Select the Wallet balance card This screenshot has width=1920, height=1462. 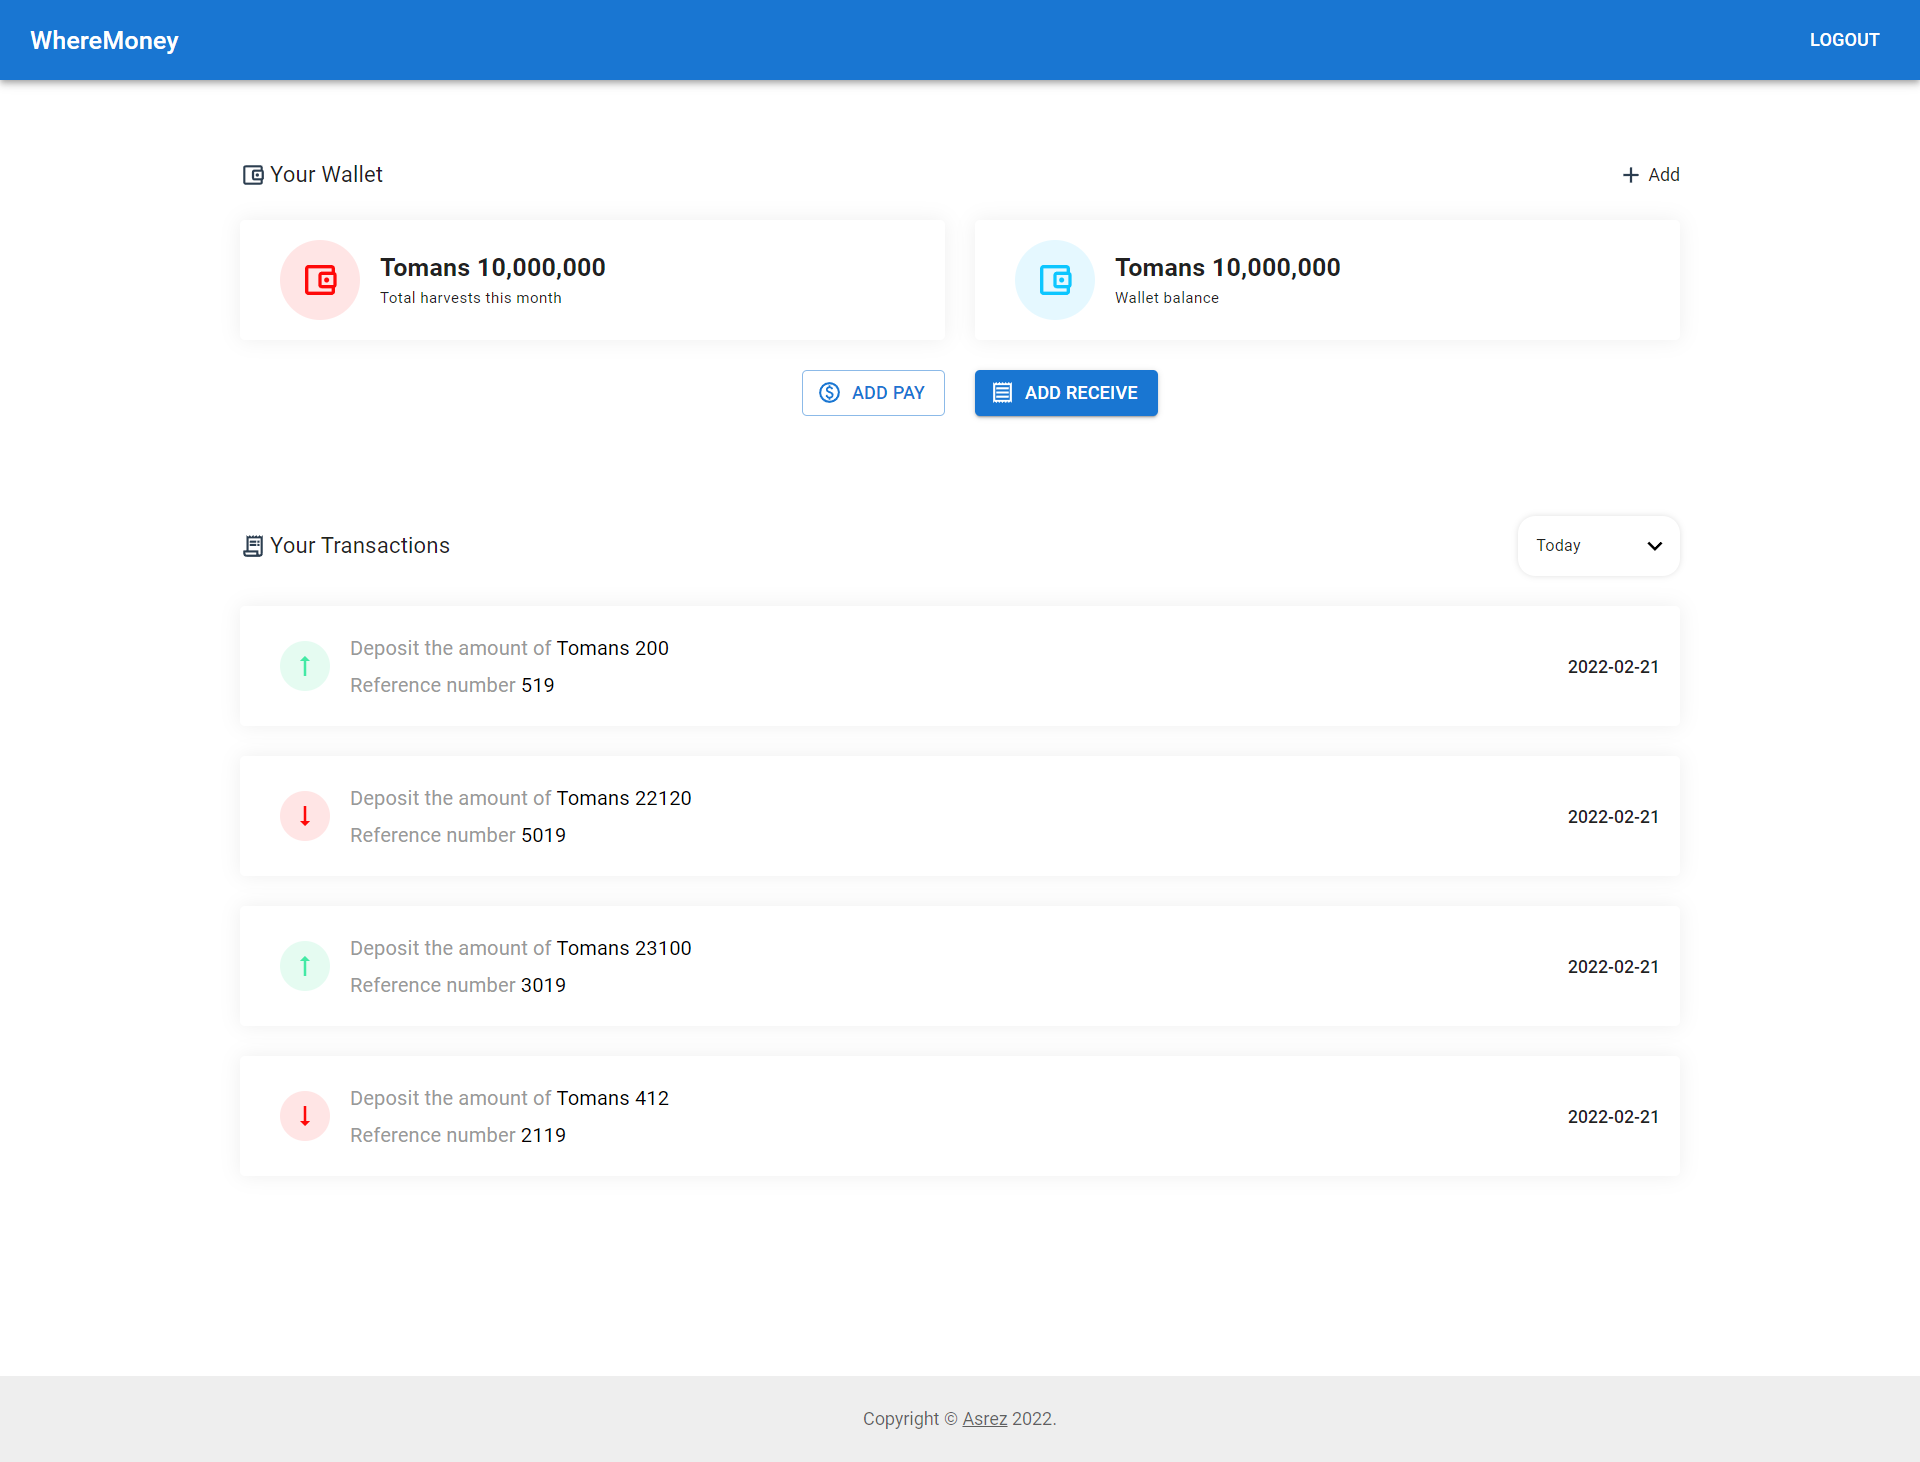click(1327, 280)
